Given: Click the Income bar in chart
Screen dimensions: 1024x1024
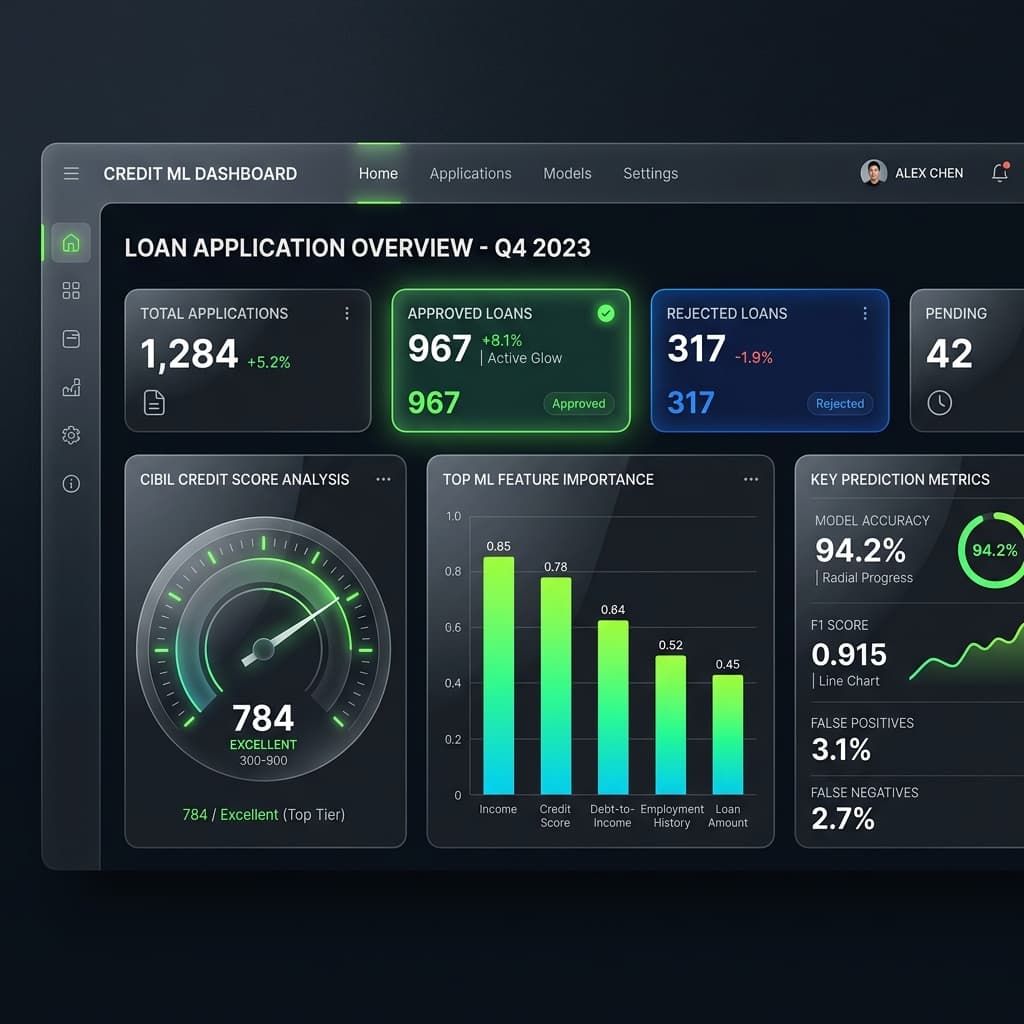Looking at the screenshot, I should click(498, 675).
